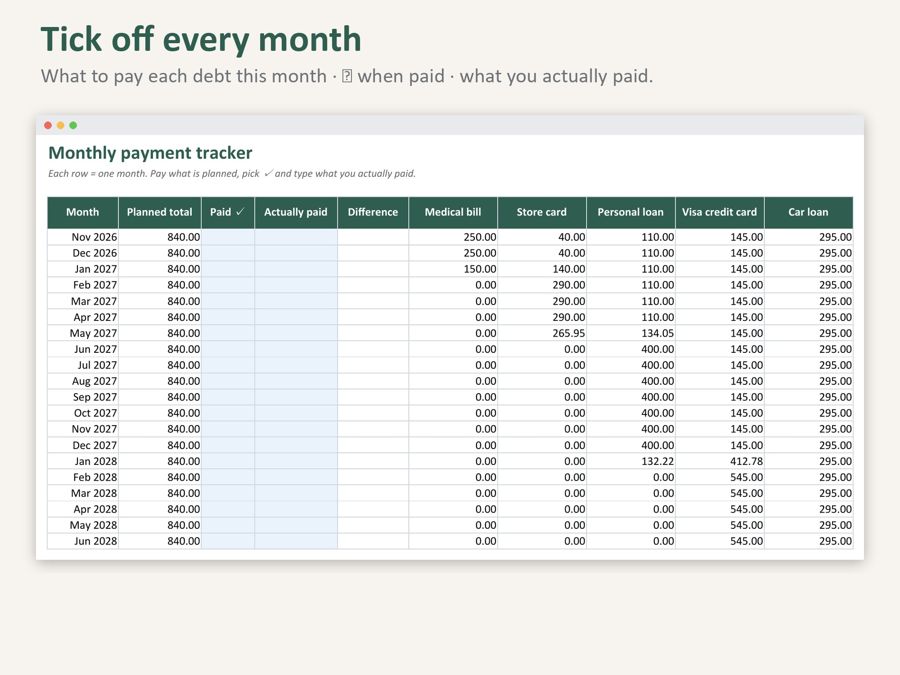Open the Paid dropdown cell for Nov 2026
Image resolution: width=900 pixels, height=675 pixels.
(228, 237)
